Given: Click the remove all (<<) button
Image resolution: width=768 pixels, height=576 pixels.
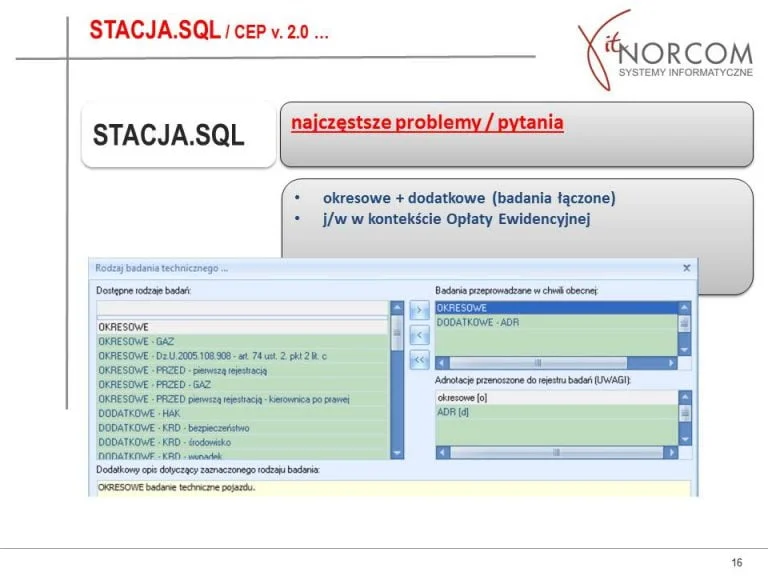Looking at the screenshot, I should coord(420,359).
